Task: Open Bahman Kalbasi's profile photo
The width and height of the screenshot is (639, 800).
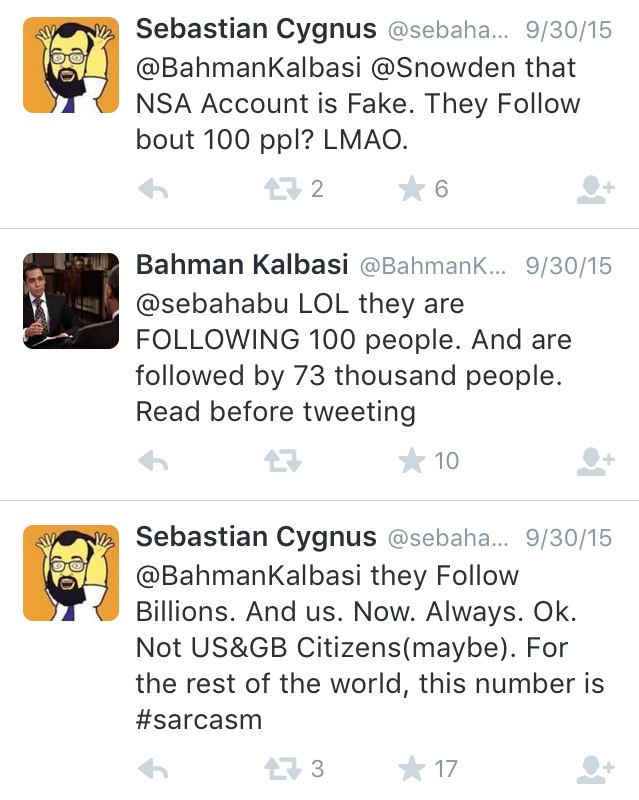Action: 71,300
